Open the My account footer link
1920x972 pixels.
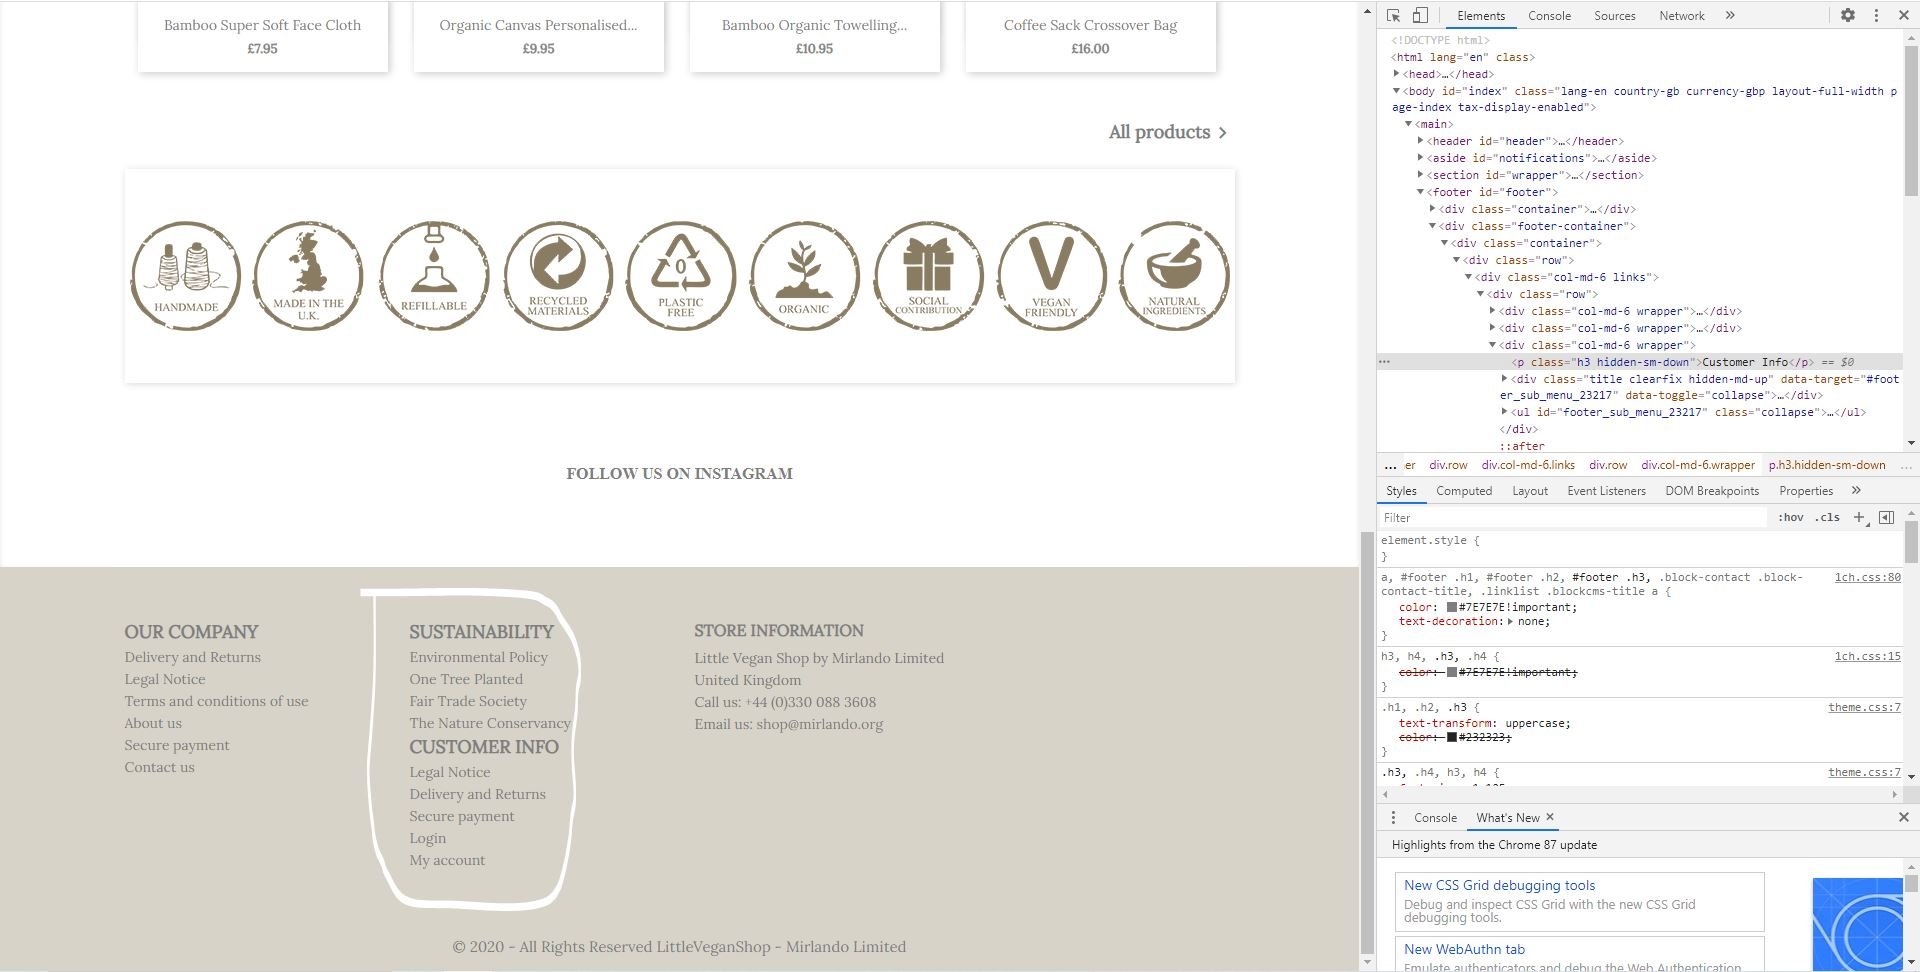pyautogui.click(x=447, y=860)
